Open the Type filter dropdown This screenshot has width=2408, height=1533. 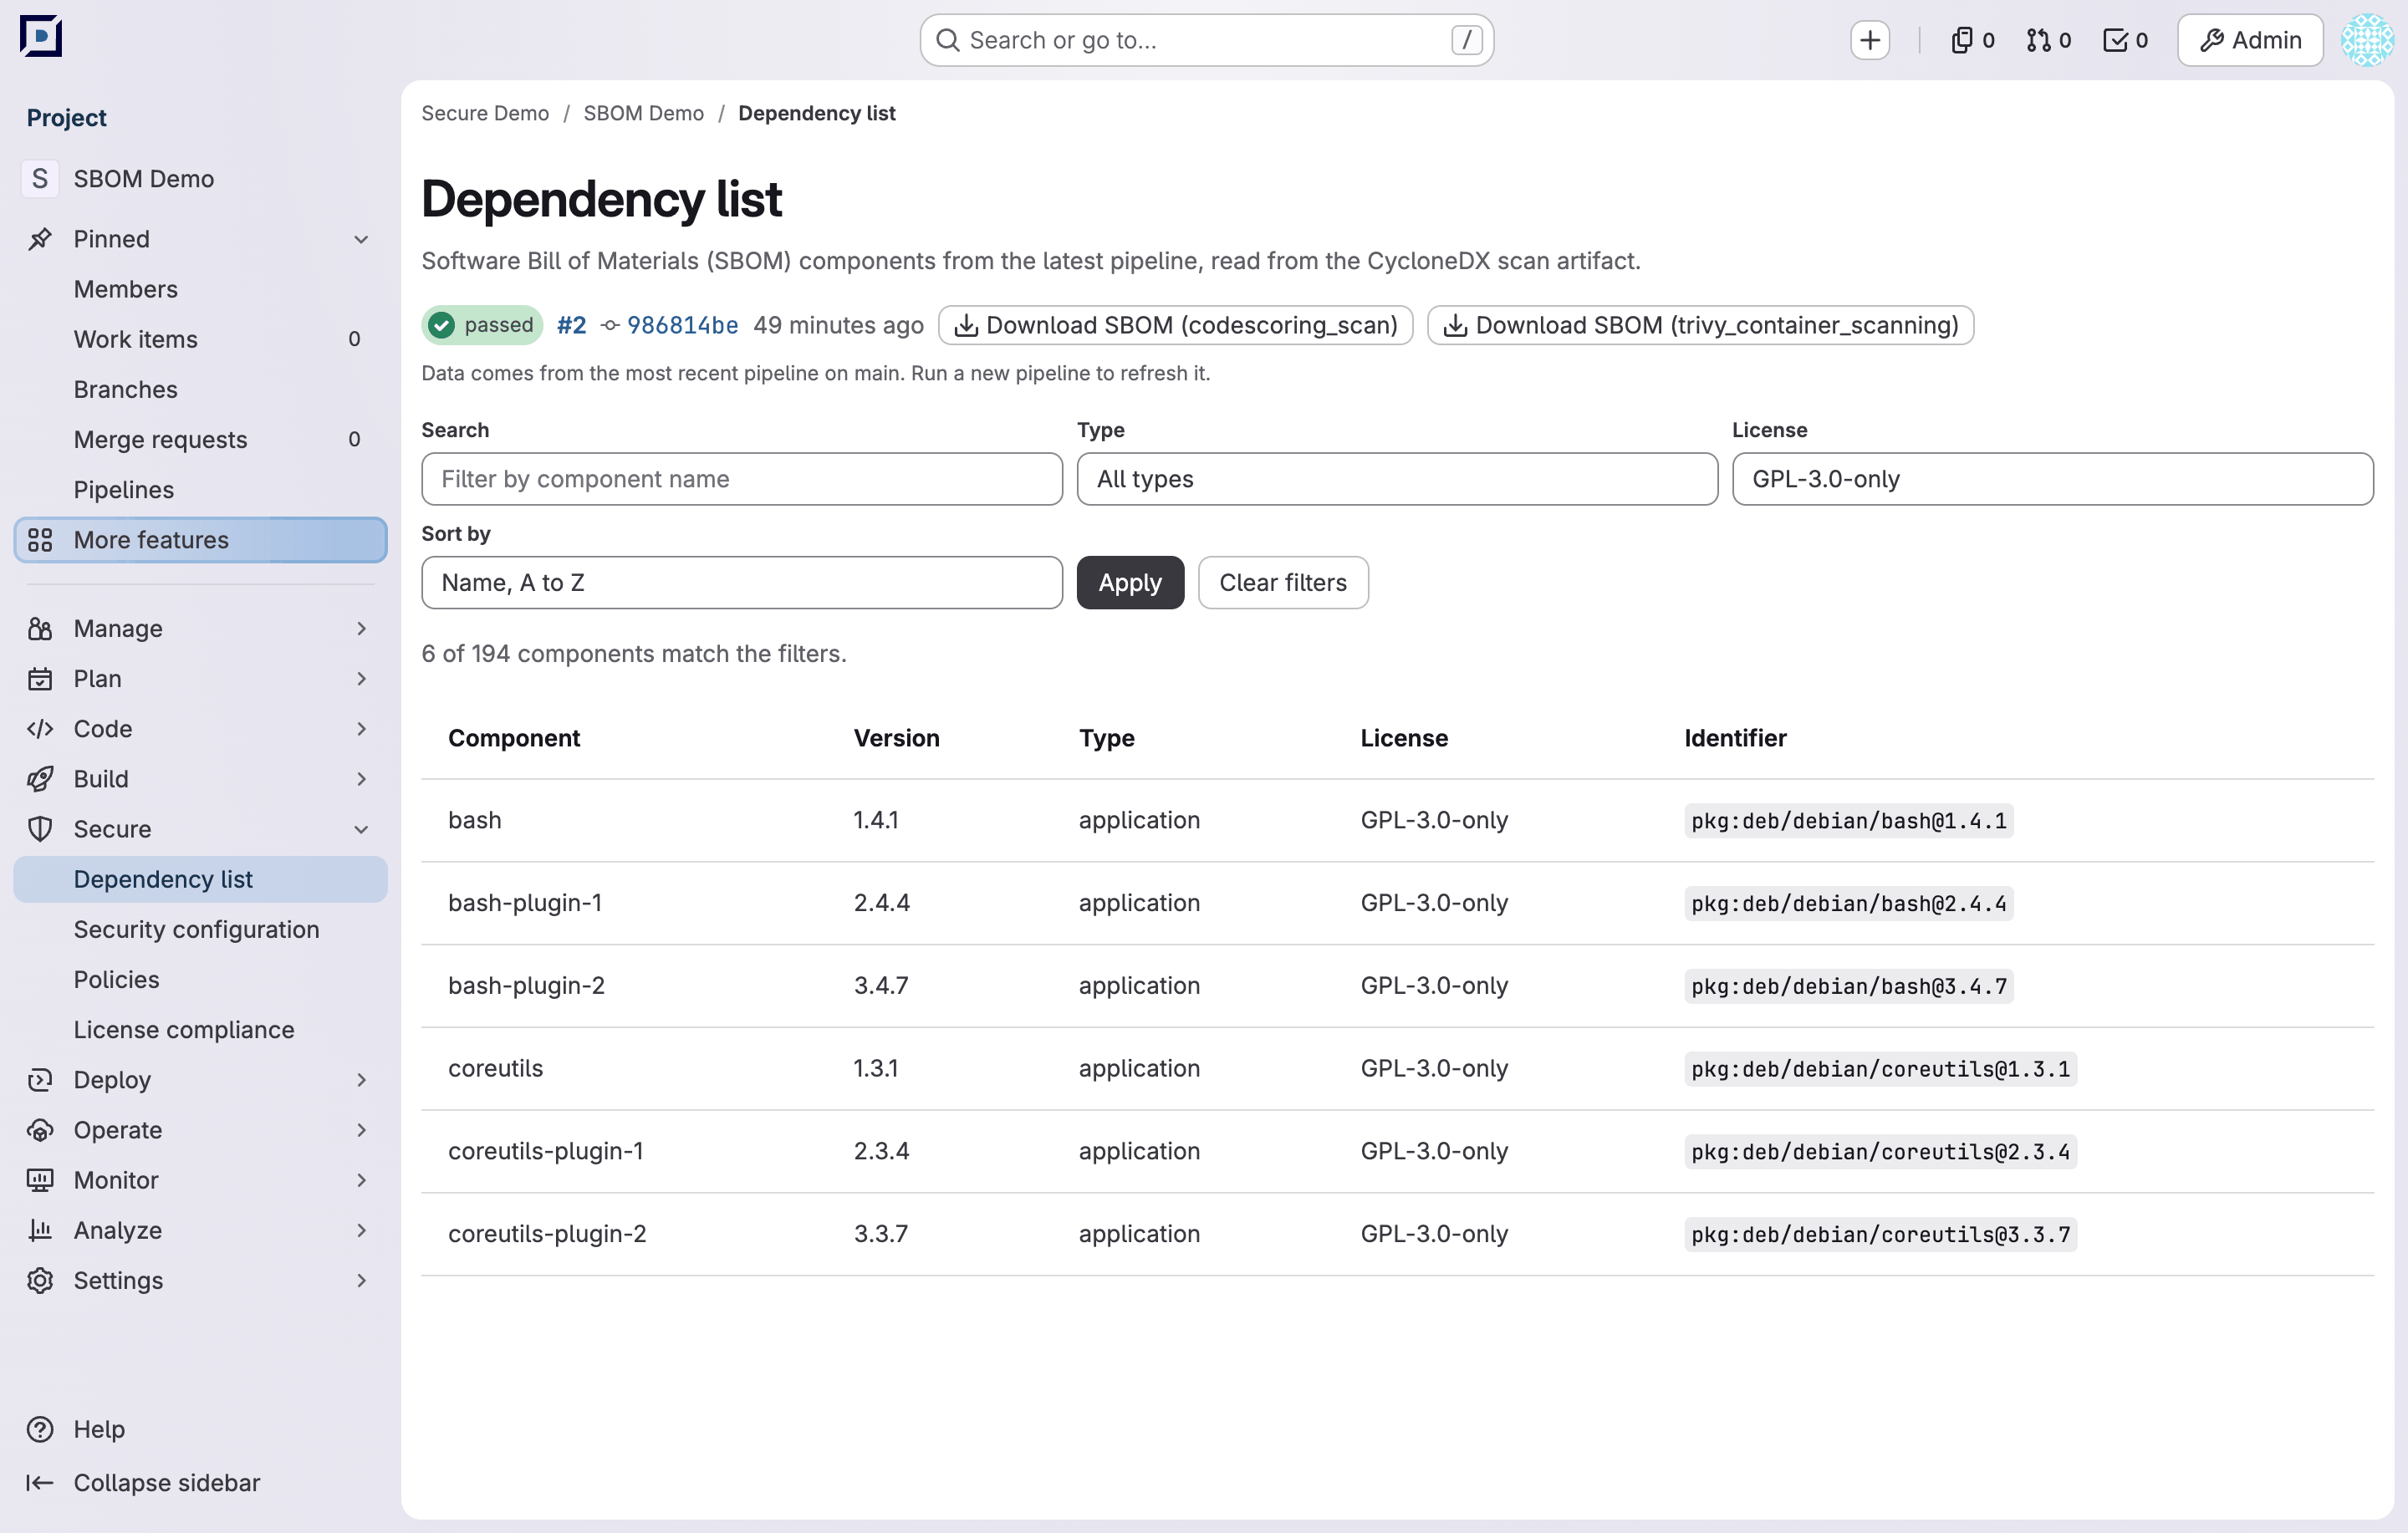1397,479
